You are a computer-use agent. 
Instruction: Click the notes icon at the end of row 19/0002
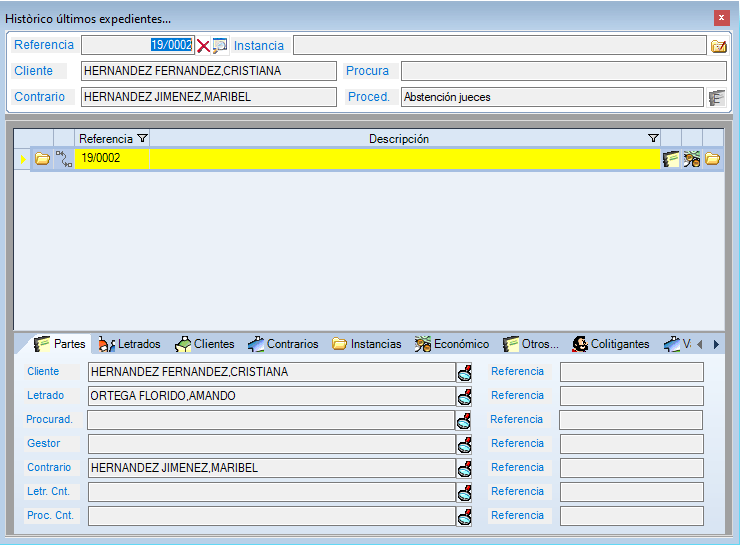[671, 158]
